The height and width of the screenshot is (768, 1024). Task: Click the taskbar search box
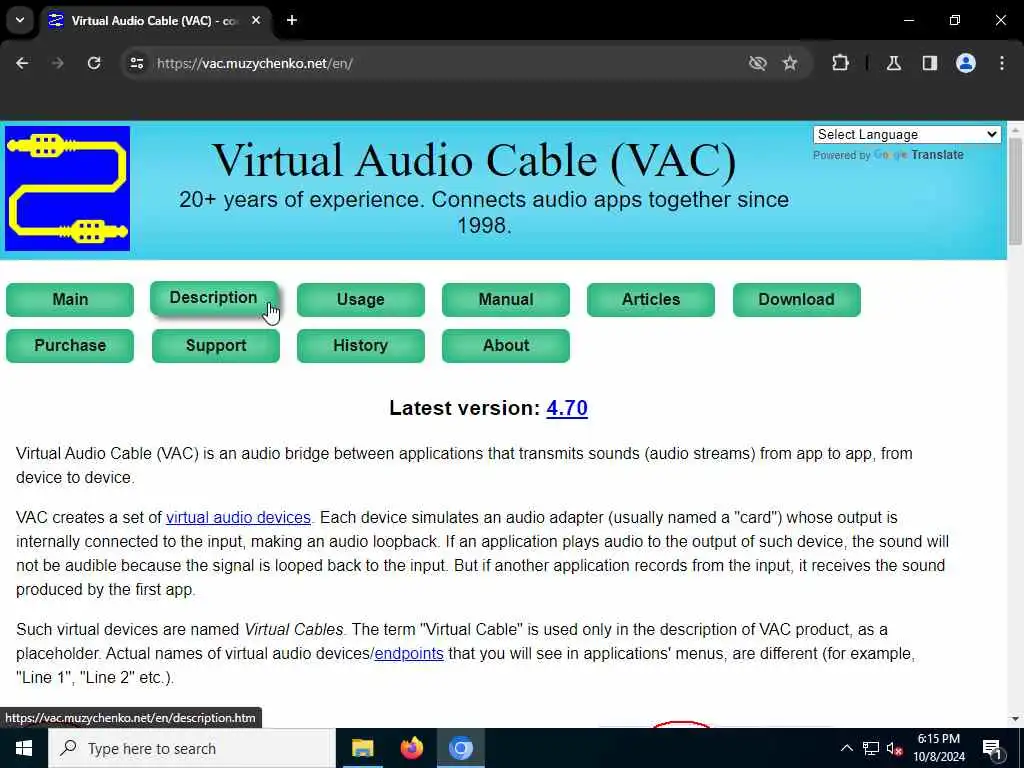[191, 748]
